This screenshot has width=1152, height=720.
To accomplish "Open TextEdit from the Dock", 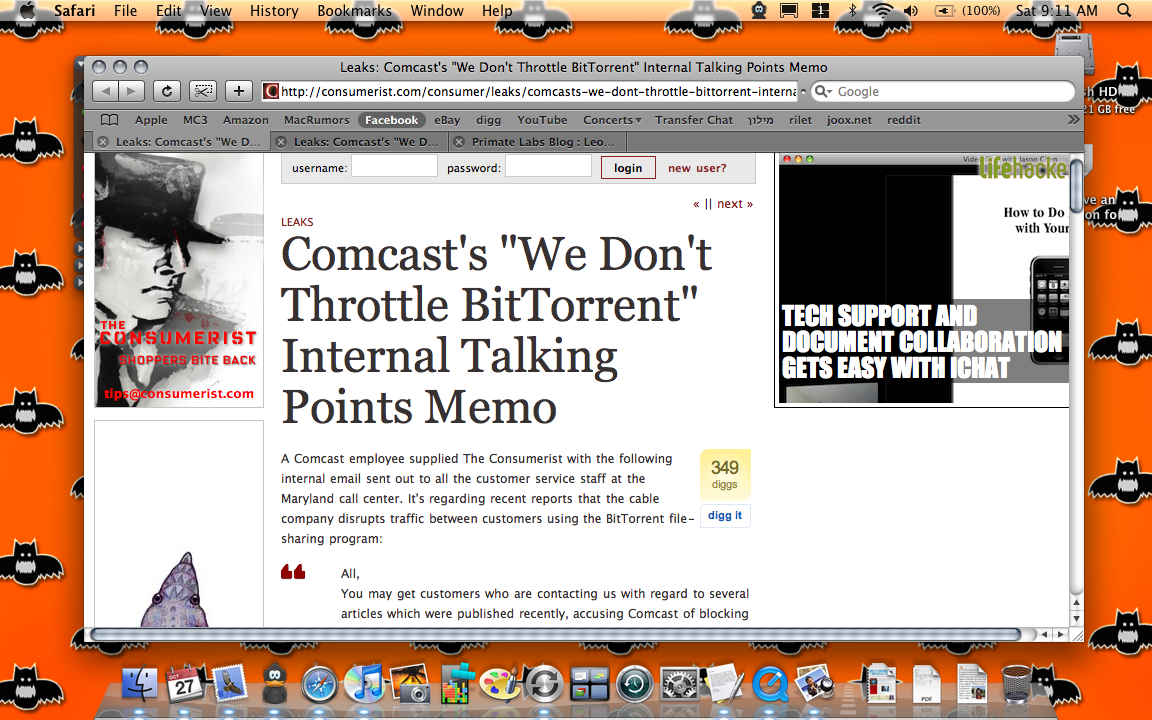I will 726,683.
